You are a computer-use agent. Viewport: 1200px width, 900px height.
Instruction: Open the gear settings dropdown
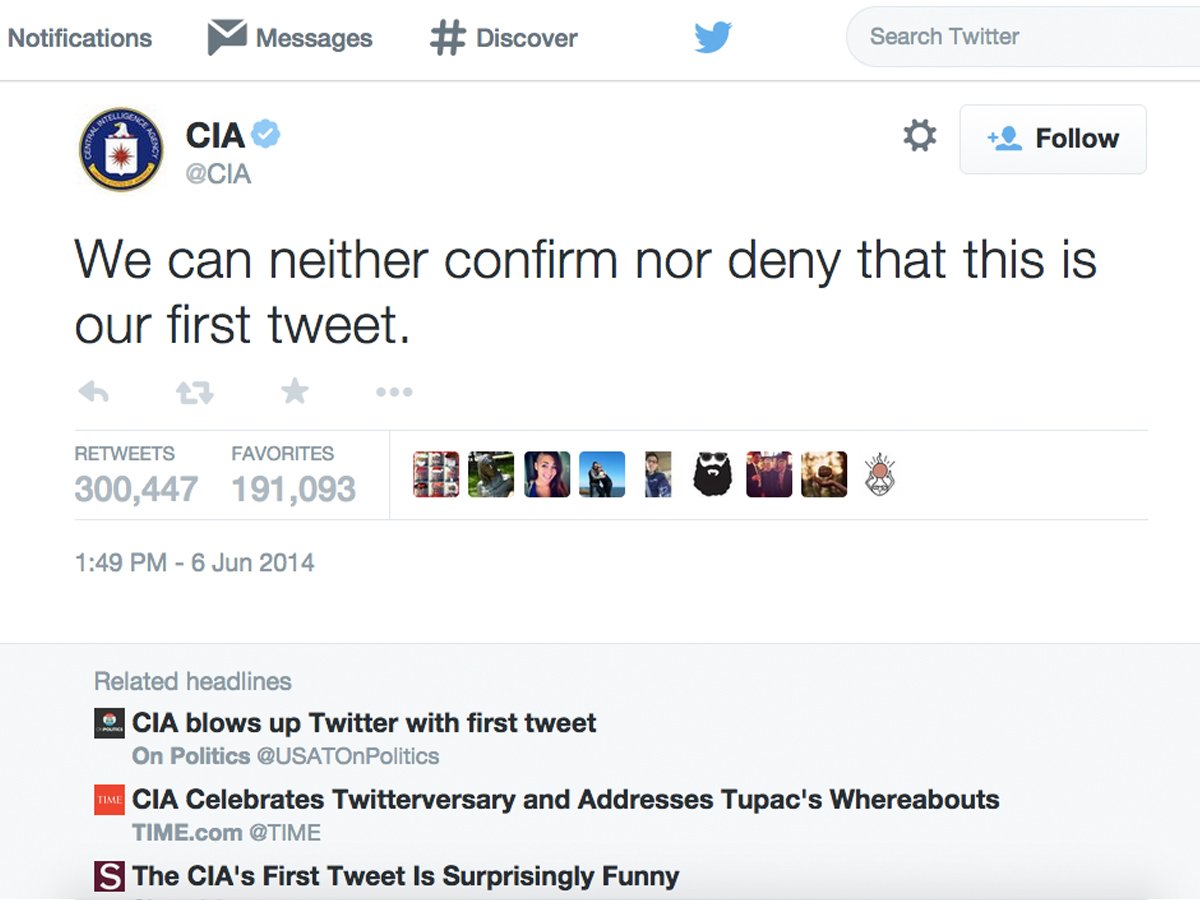919,136
